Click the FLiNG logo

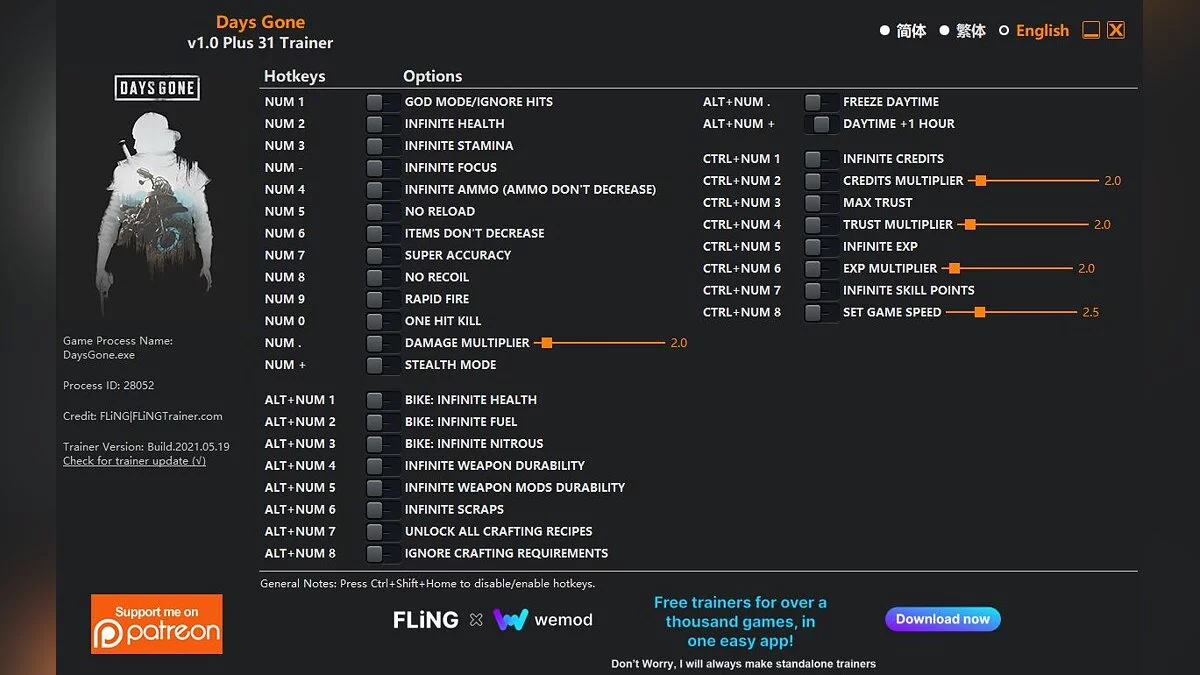click(425, 620)
